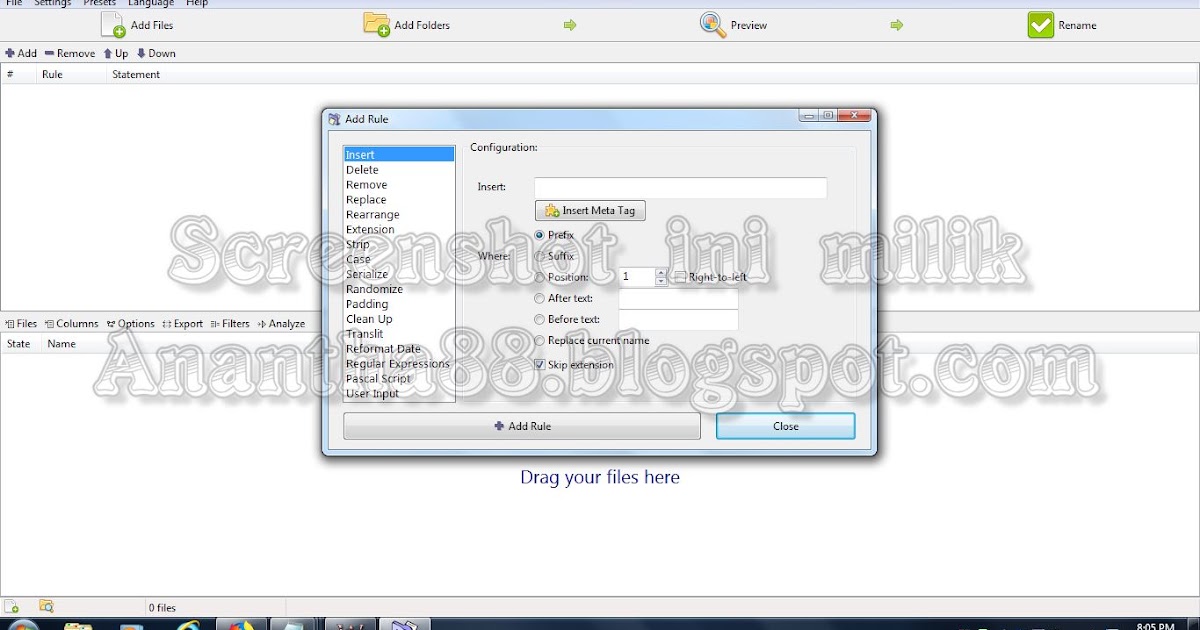Select the Suffix radio button
This screenshot has height=630, width=1200.
tap(540, 256)
